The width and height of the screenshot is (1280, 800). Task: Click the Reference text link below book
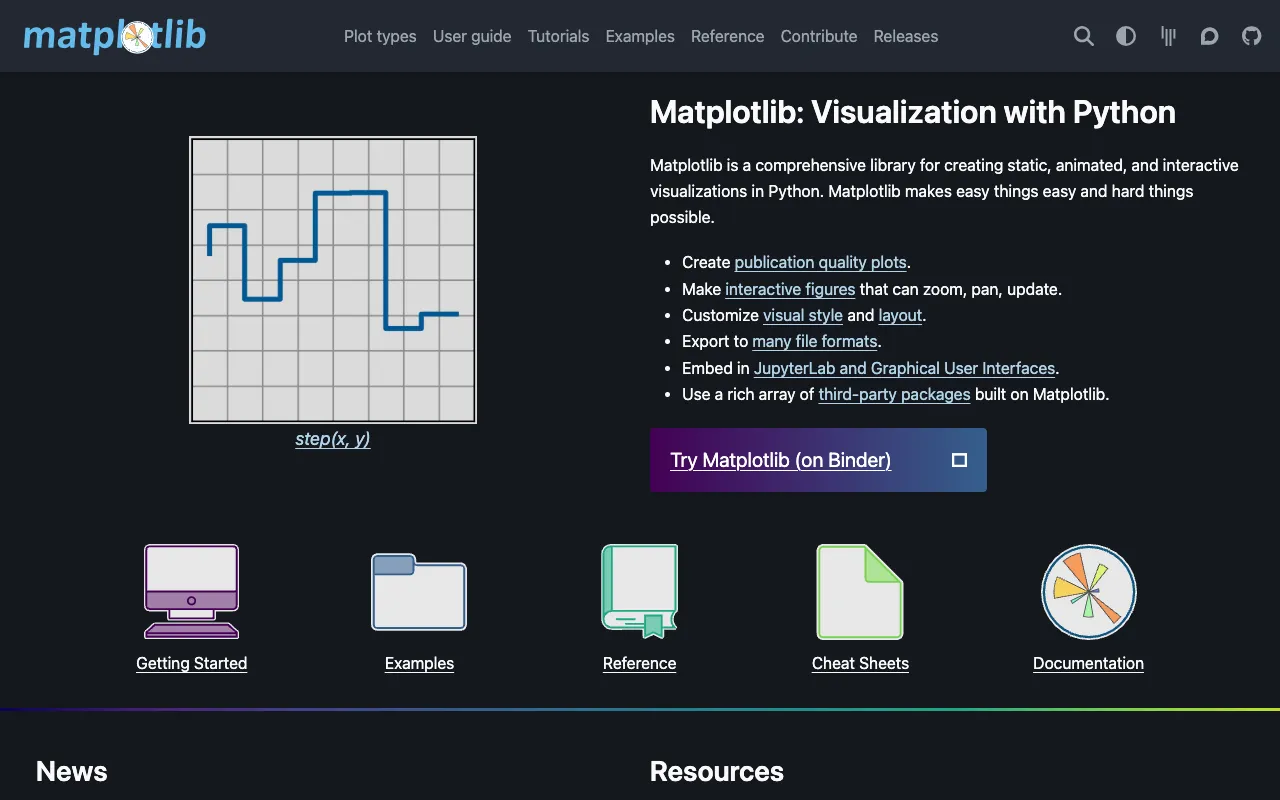click(640, 663)
